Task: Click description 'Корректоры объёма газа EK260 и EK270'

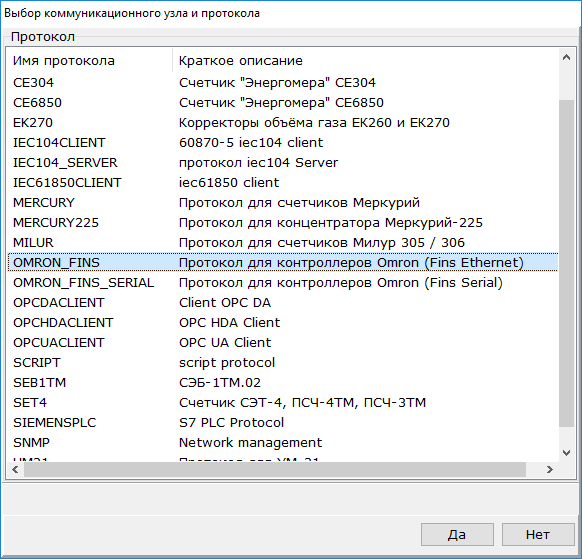Action: [314, 122]
